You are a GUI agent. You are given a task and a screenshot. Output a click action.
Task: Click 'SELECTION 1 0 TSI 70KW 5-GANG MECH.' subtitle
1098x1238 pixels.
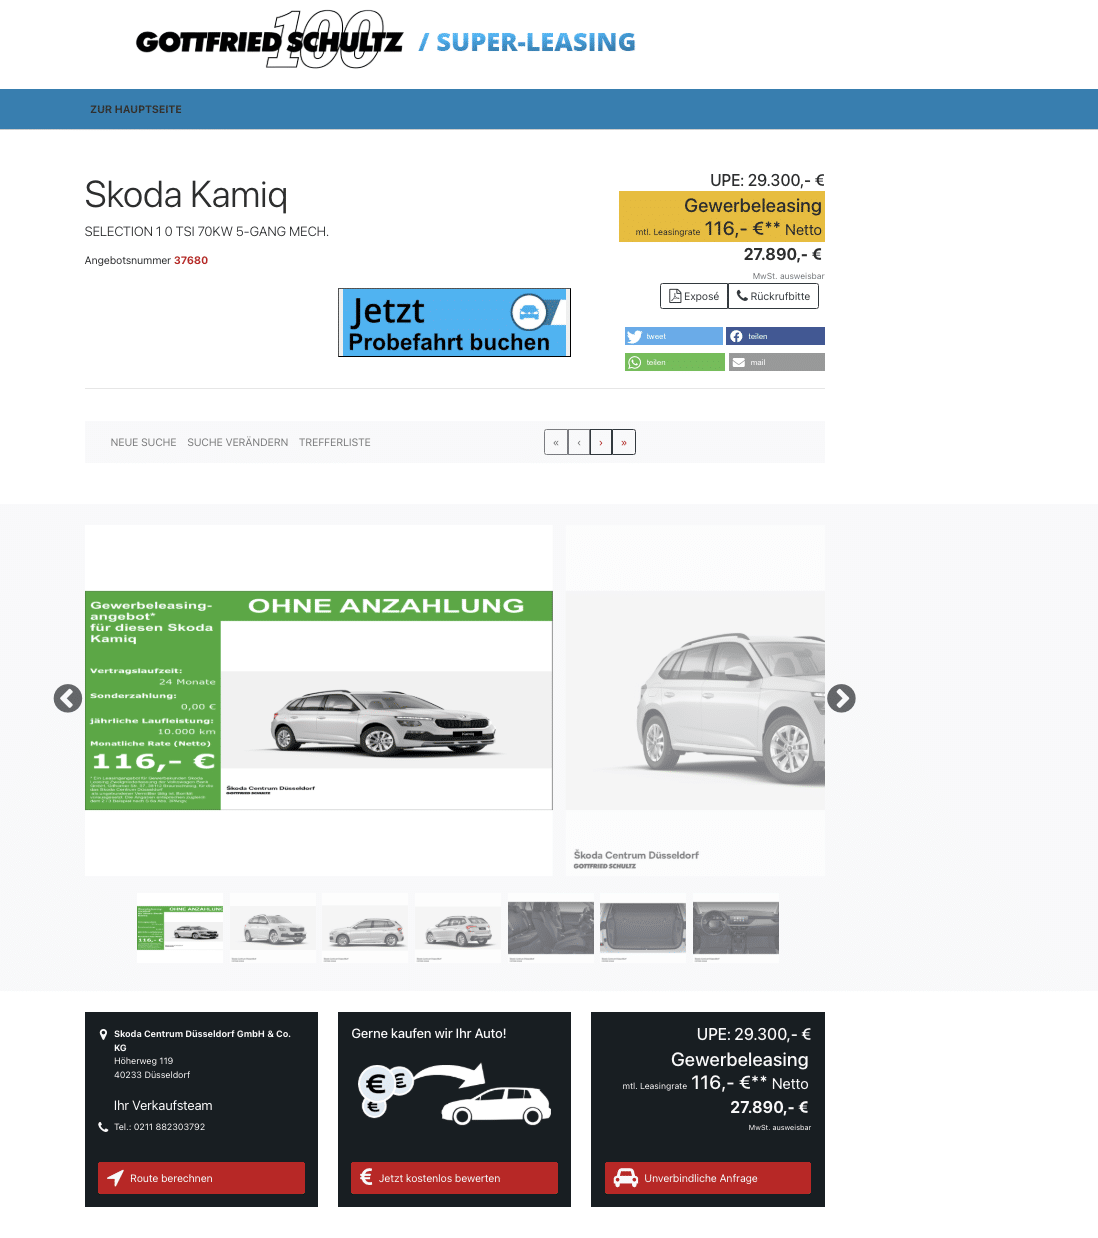click(207, 231)
